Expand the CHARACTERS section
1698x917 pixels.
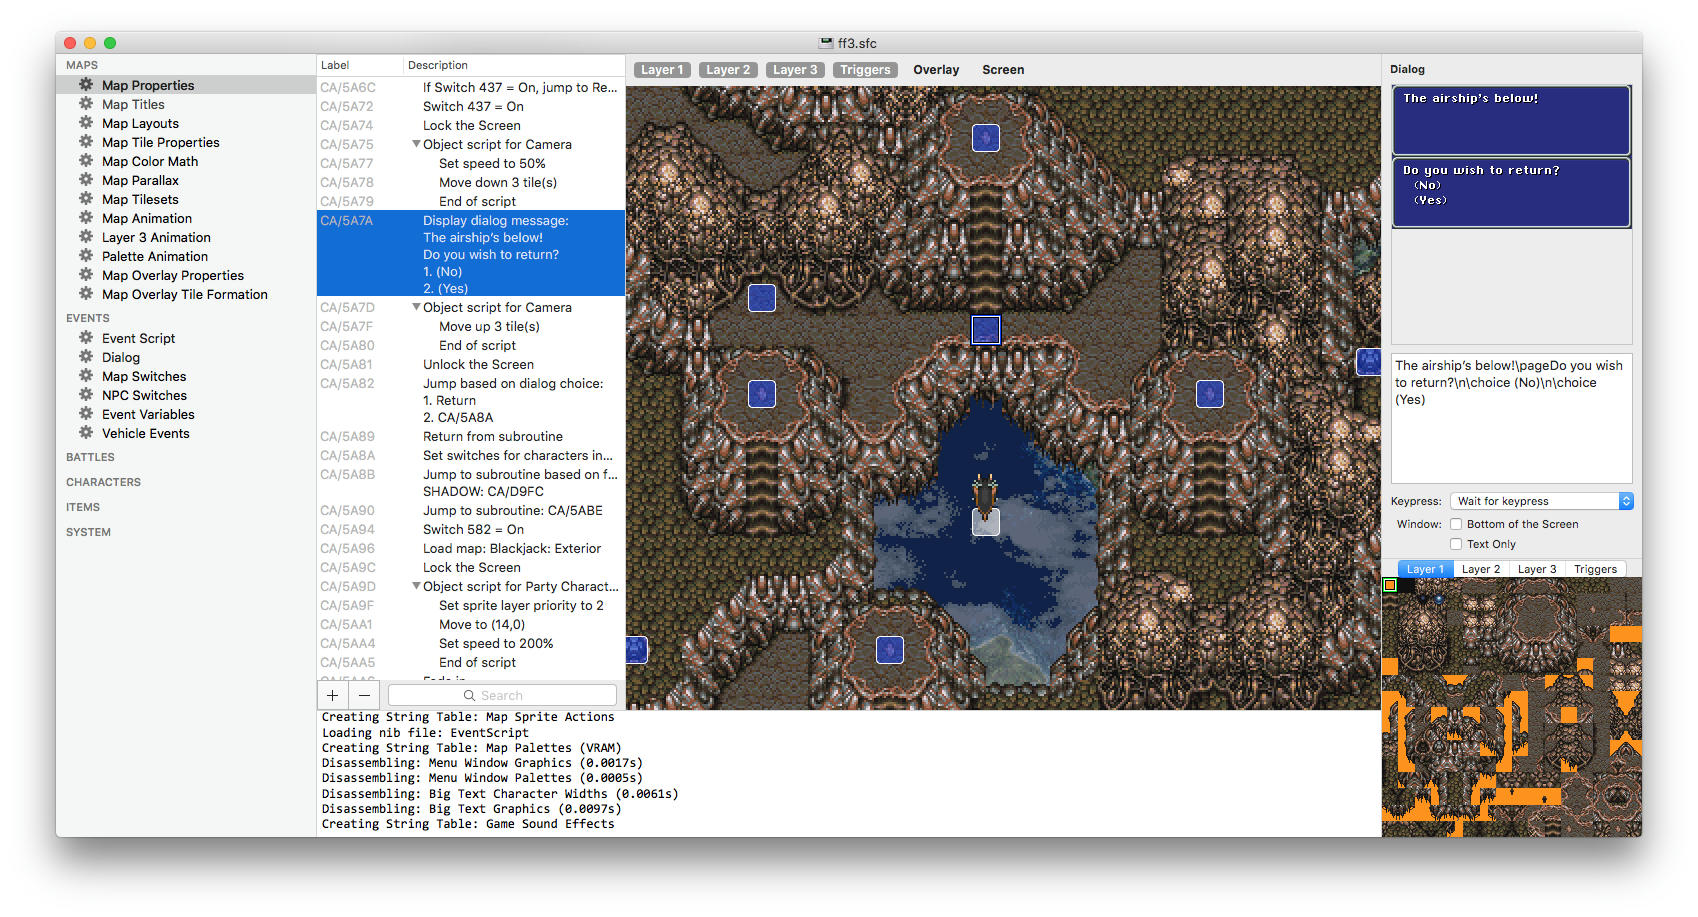(x=103, y=482)
